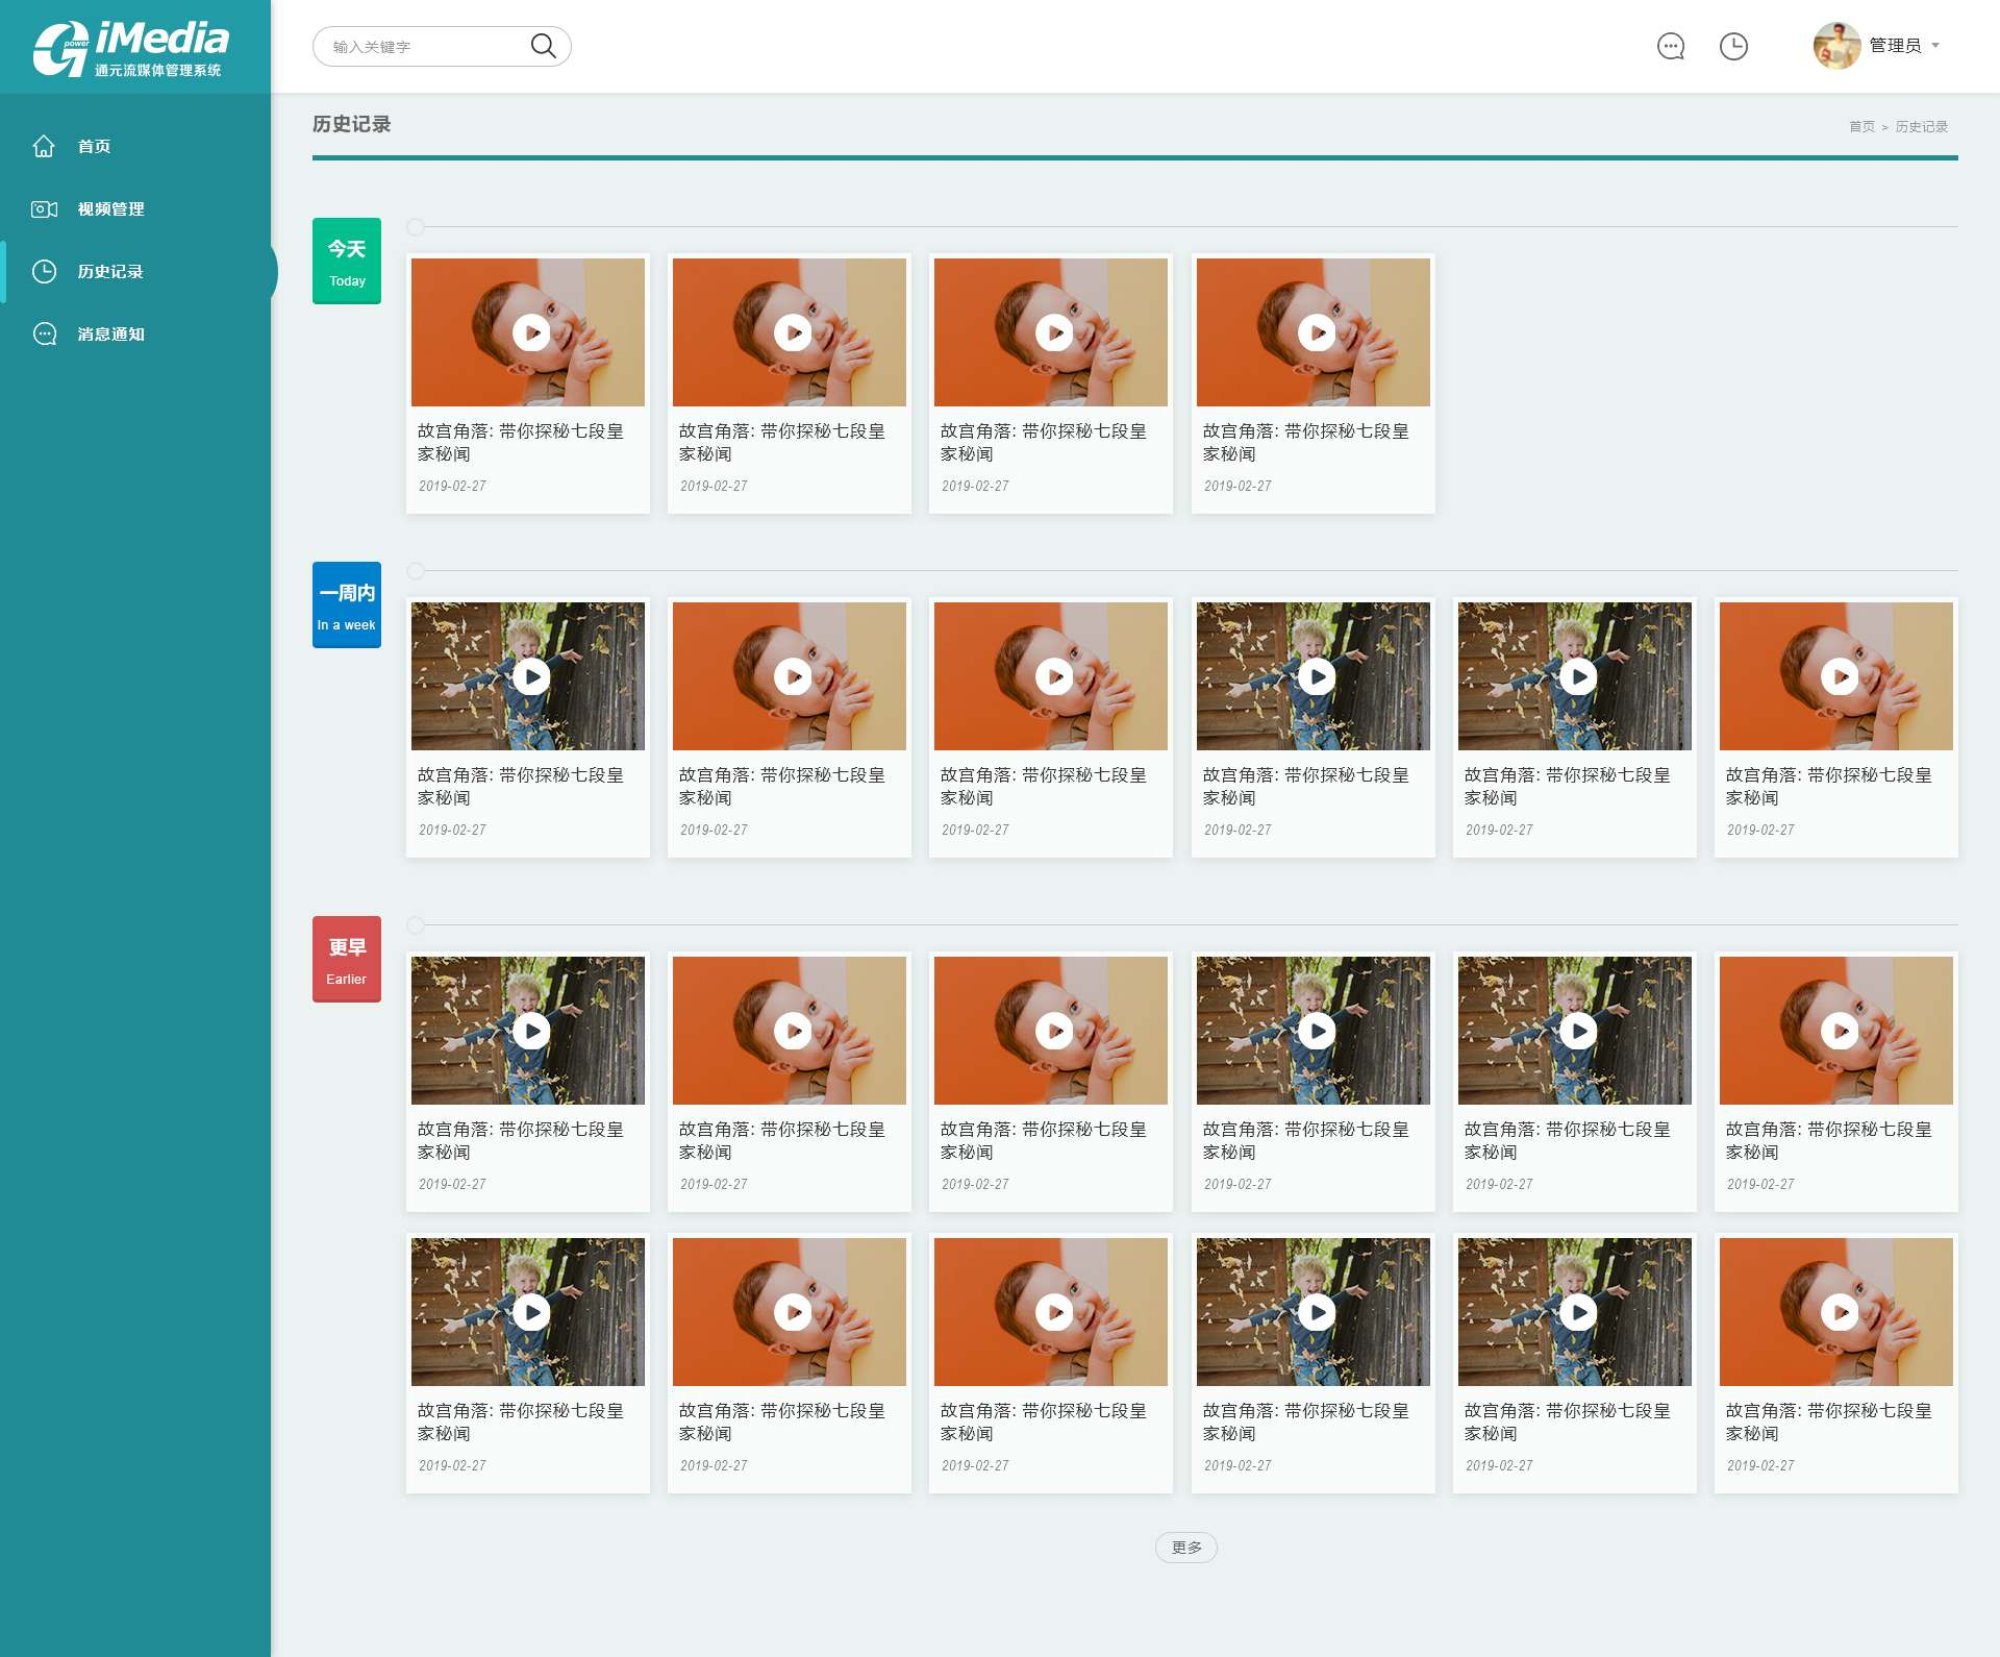Click the sidebar chat bubble icon for 消息通知
Viewport: 2000px width, 1657px height.
(44, 334)
